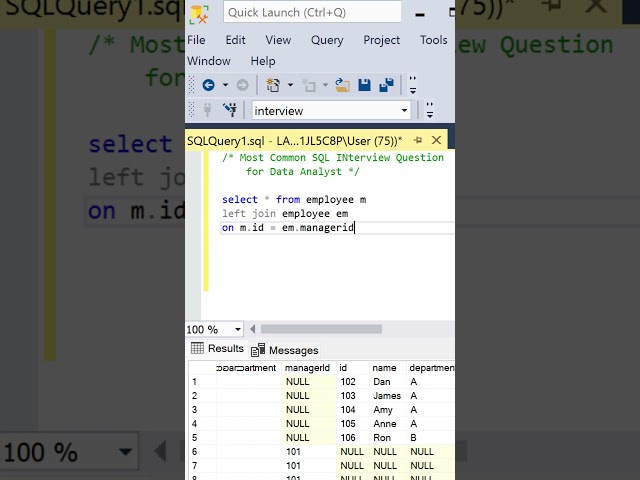This screenshot has width=640, height=480.
Task: Open the interview database dropdown
Action: coord(404,111)
